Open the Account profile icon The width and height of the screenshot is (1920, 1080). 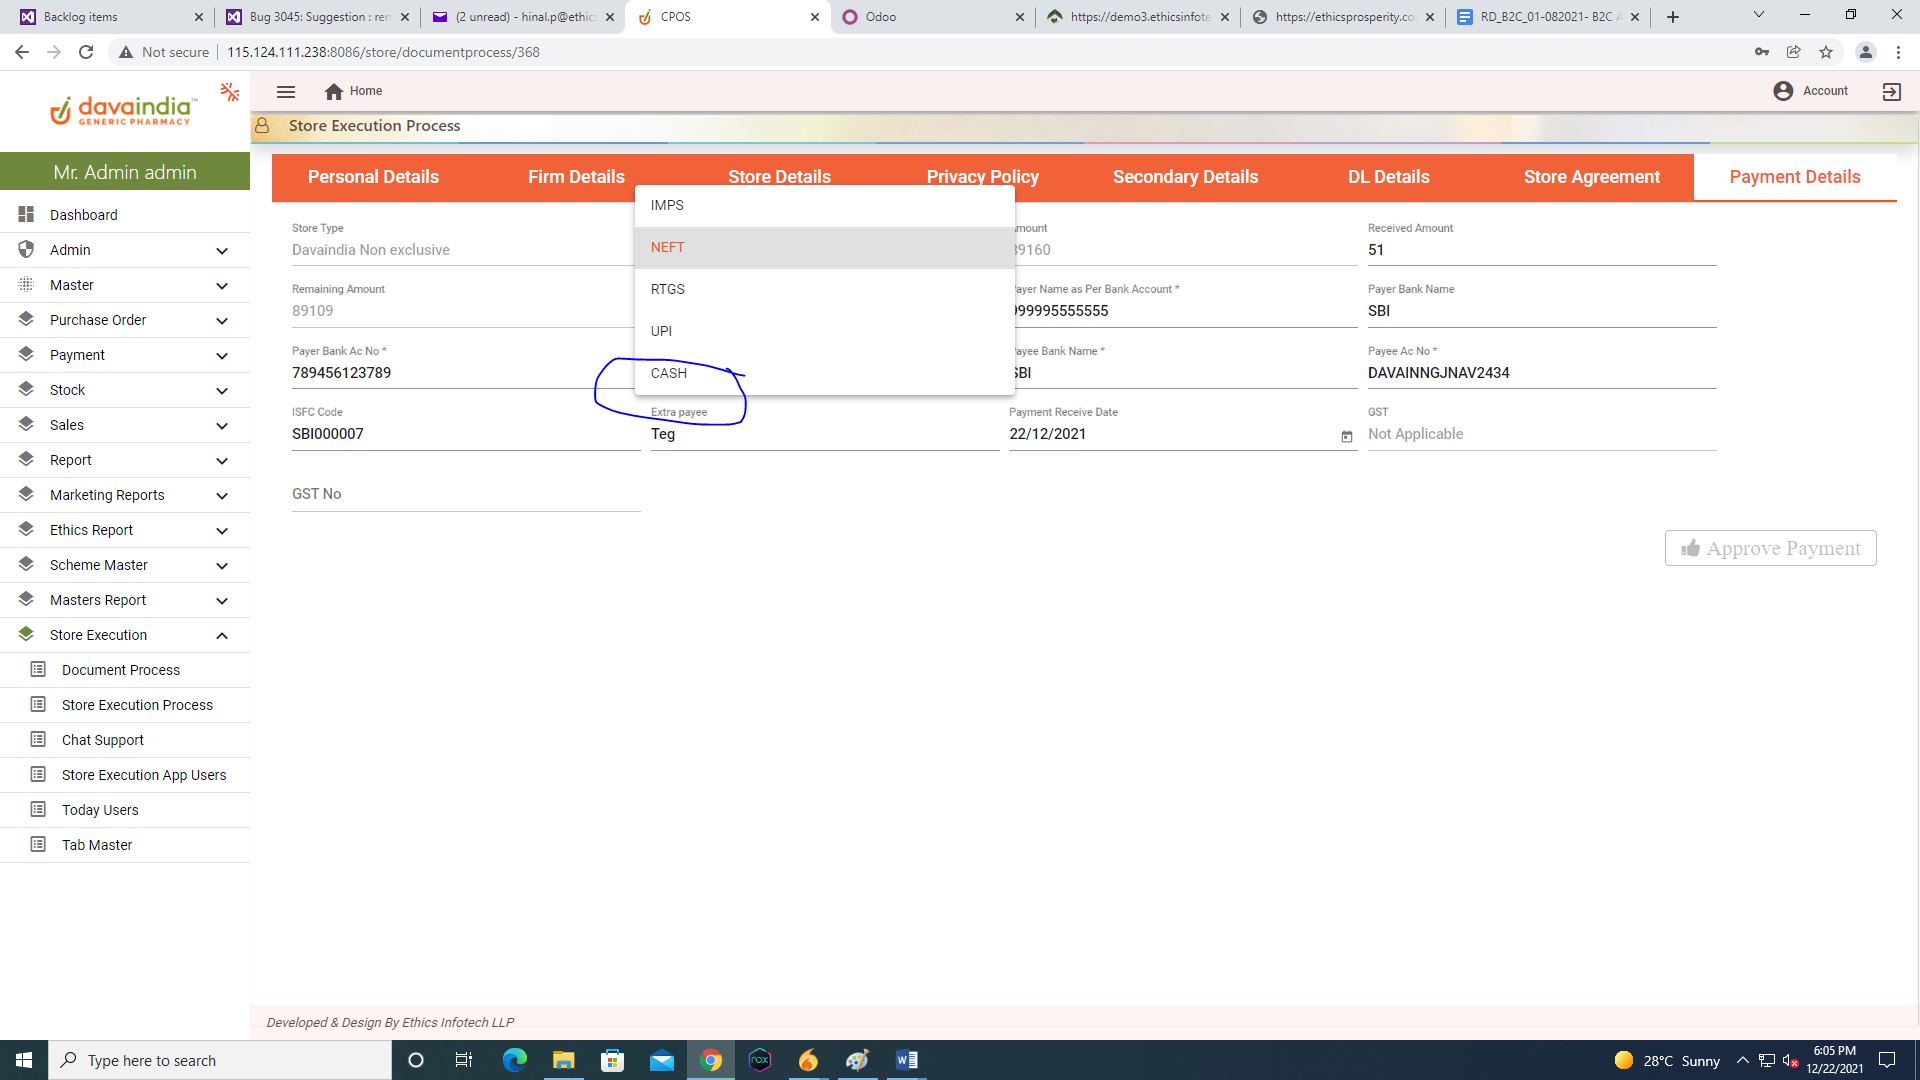(x=1783, y=91)
